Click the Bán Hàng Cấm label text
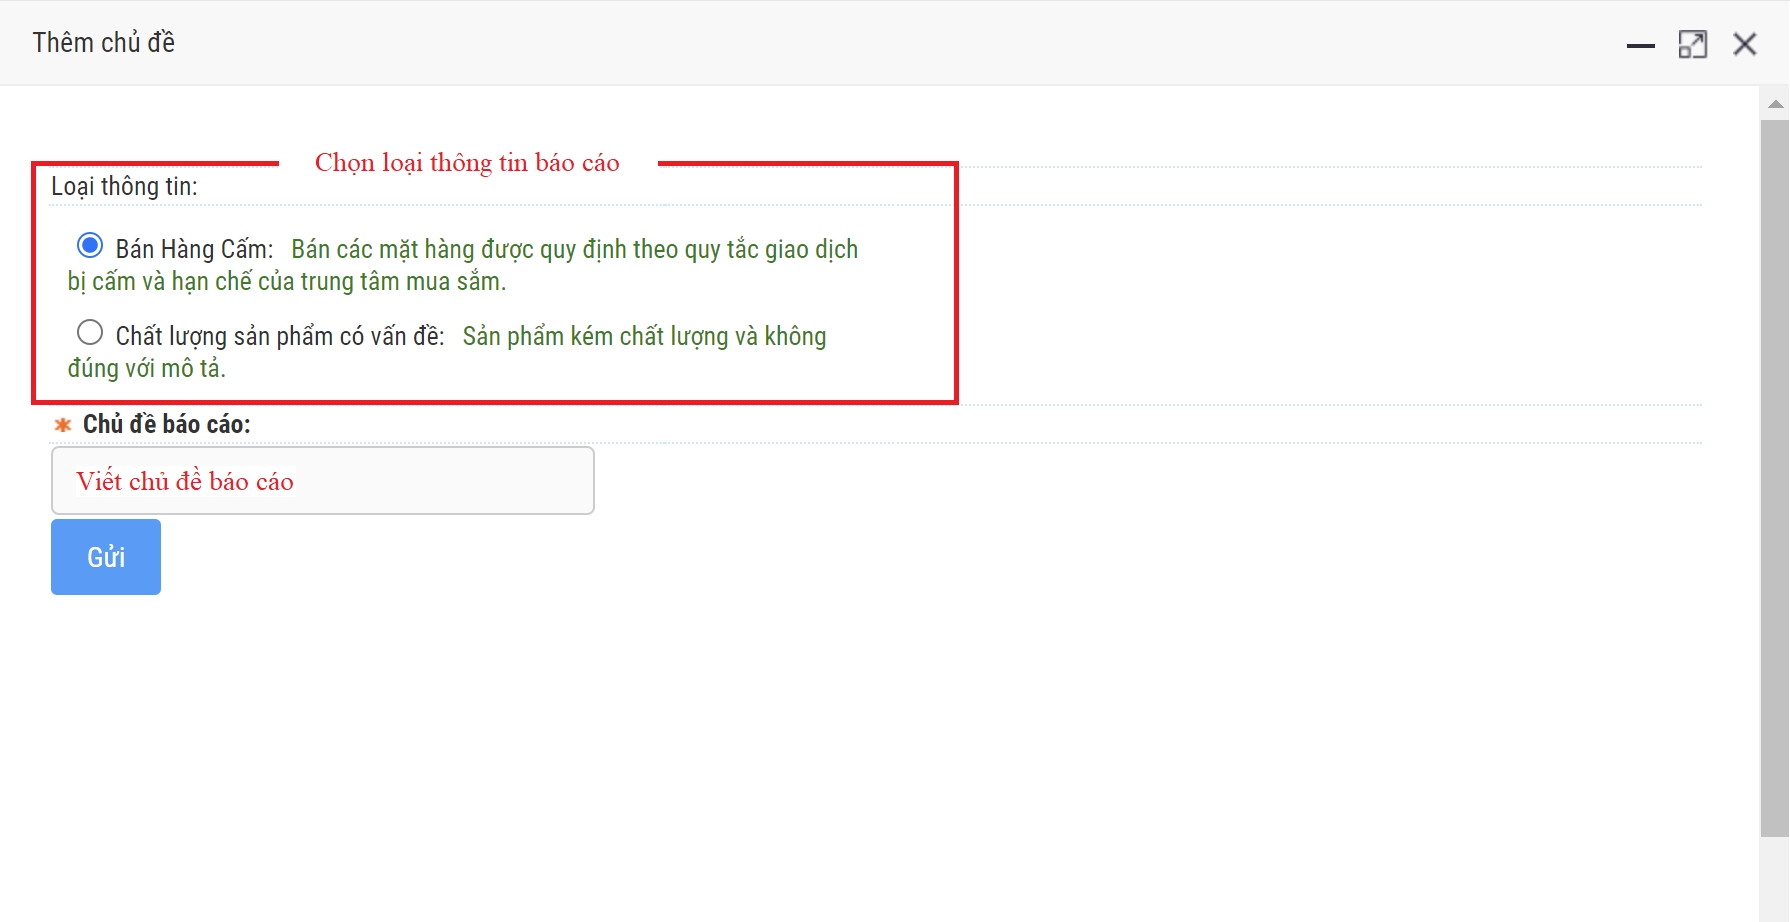Screen dimensions: 1790x922 (194, 249)
